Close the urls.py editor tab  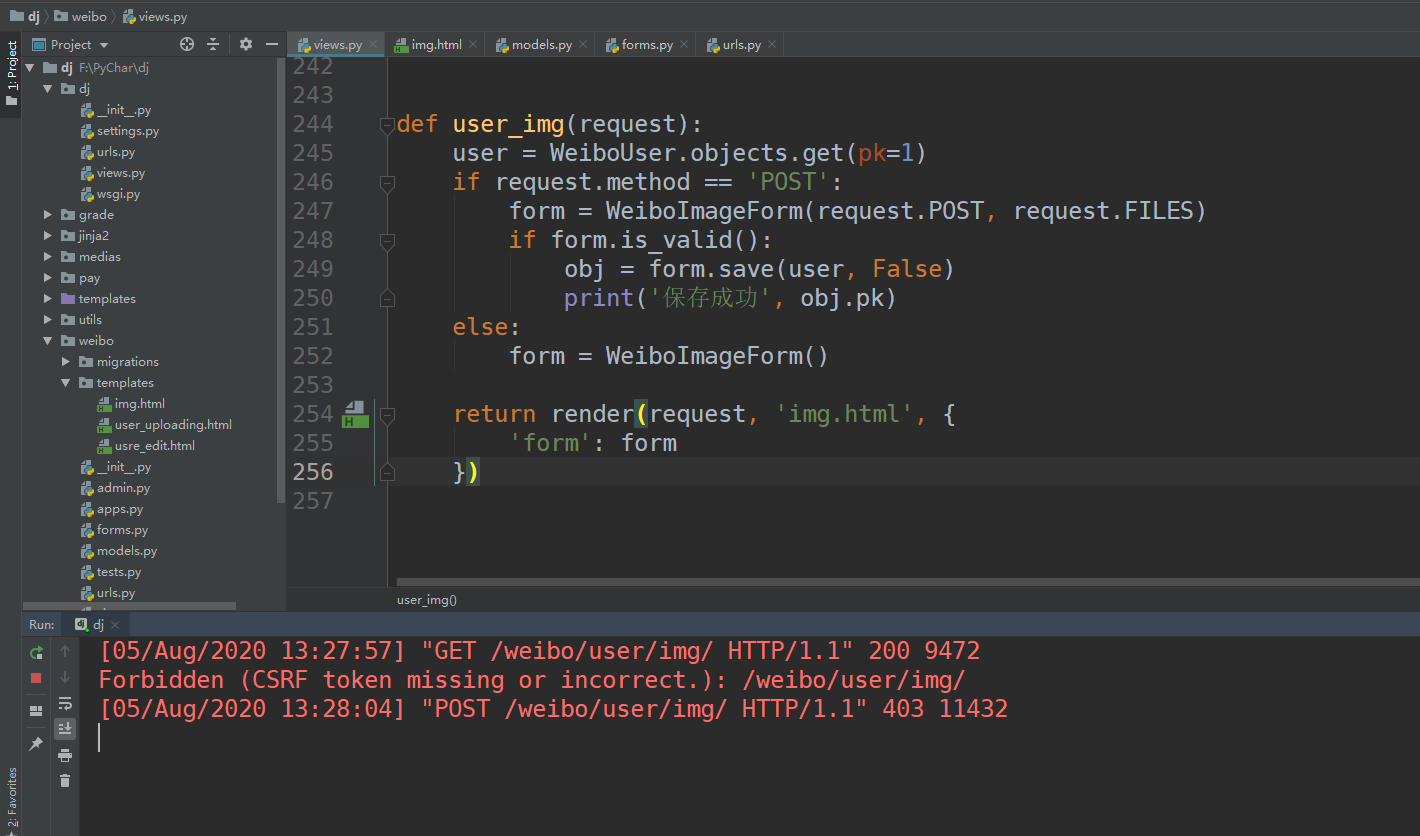(772, 44)
